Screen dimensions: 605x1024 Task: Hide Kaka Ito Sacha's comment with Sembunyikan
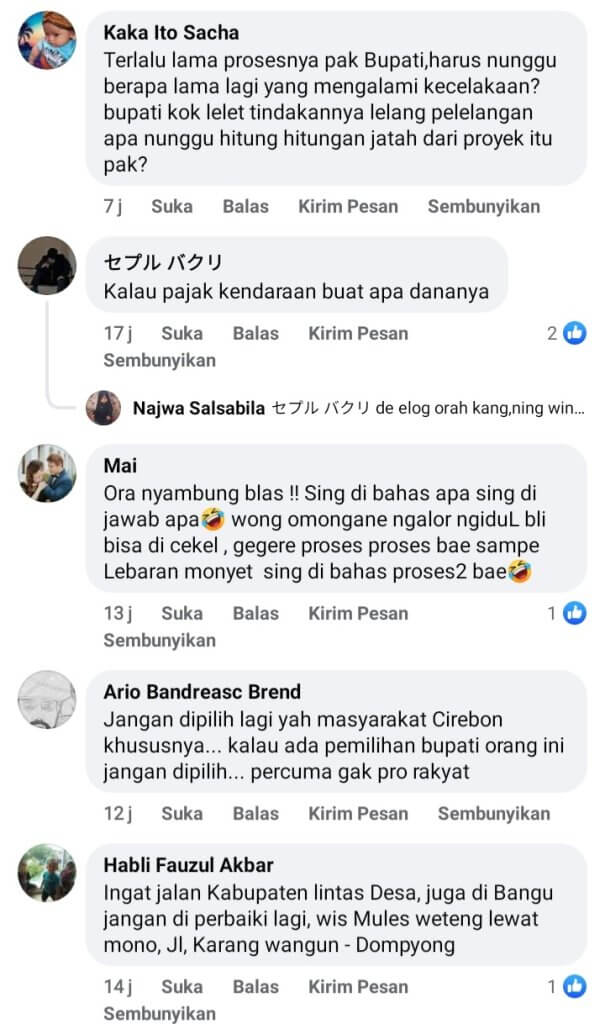[x=483, y=207]
